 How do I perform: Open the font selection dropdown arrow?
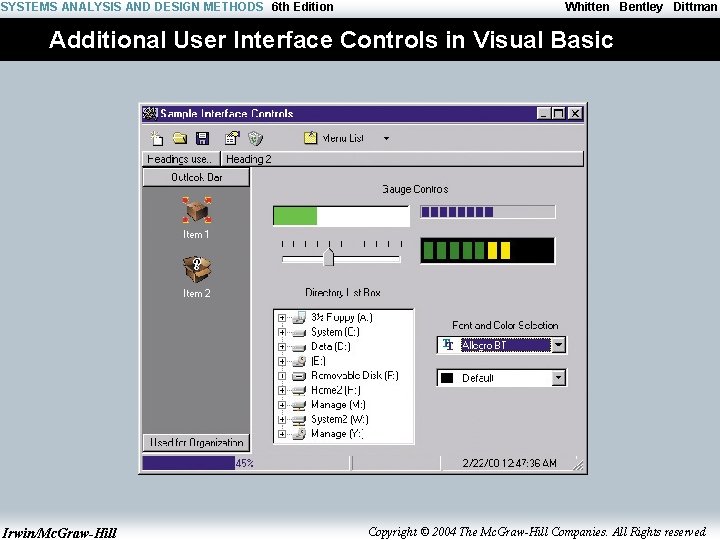pyautogui.click(x=558, y=345)
